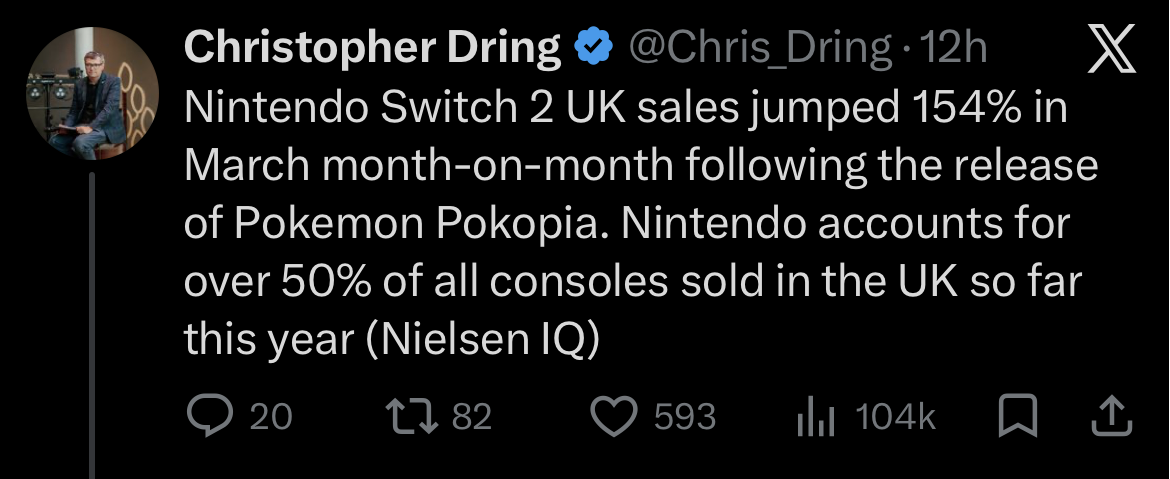Viewport: 1170px width, 479px height.
Task: Click the repost count of 82
Action: tap(472, 417)
